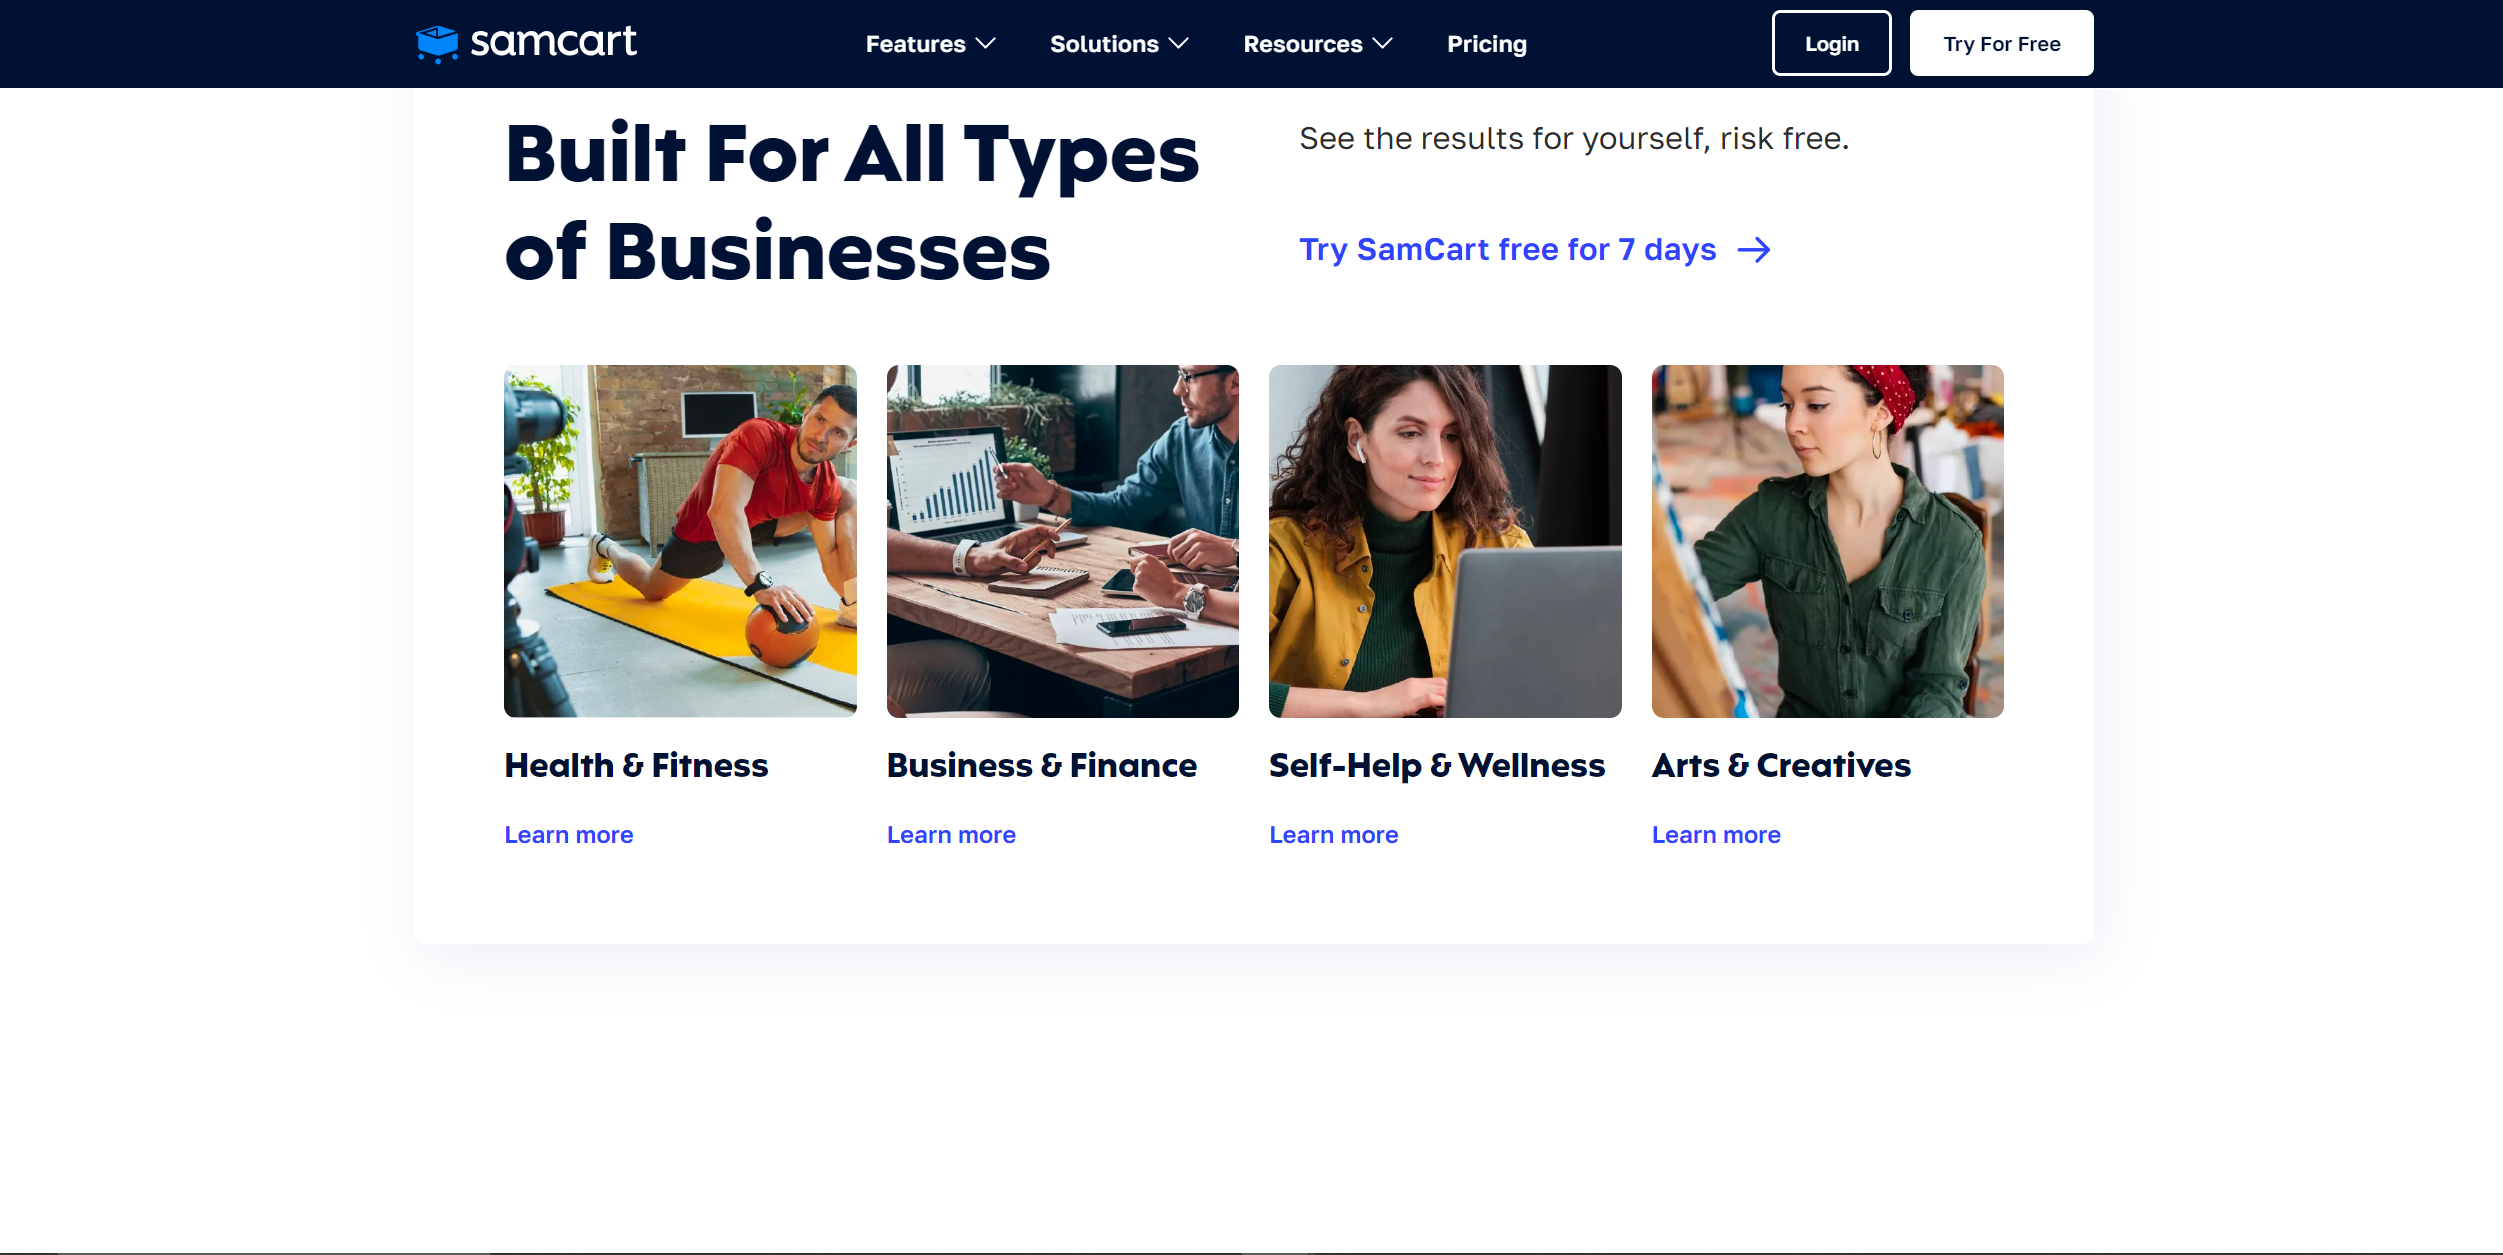Image resolution: width=2503 pixels, height=1255 pixels.
Task: Open Try SamCart free for 7 days link
Action: [x=1508, y=250]
